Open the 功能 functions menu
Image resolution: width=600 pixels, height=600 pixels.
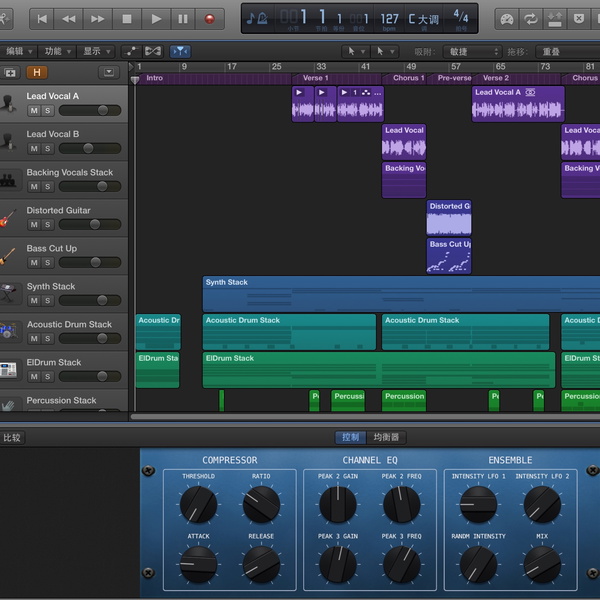click(x=56, y=51)
